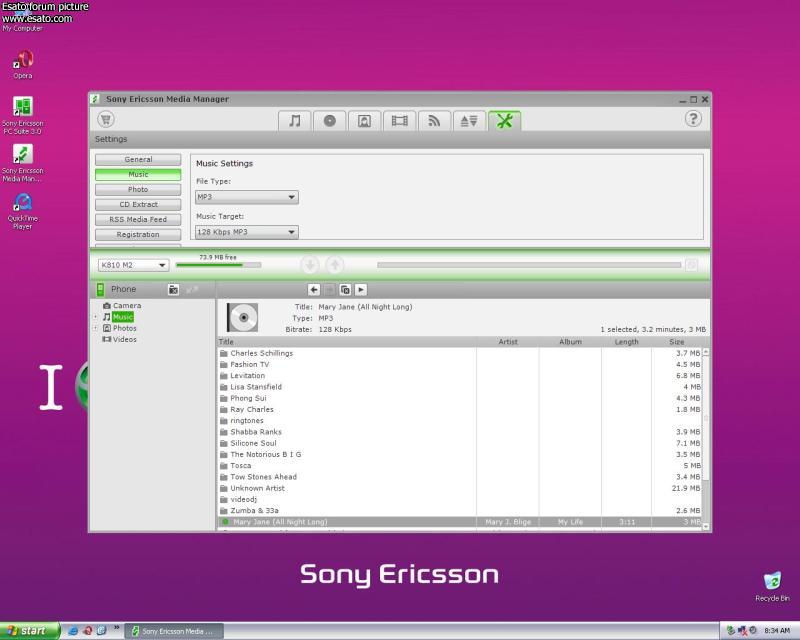Click the album art disc thumbnail
The width and height of the screenshot is (800, 640).
pyautogui.click(x=243, y=317)
